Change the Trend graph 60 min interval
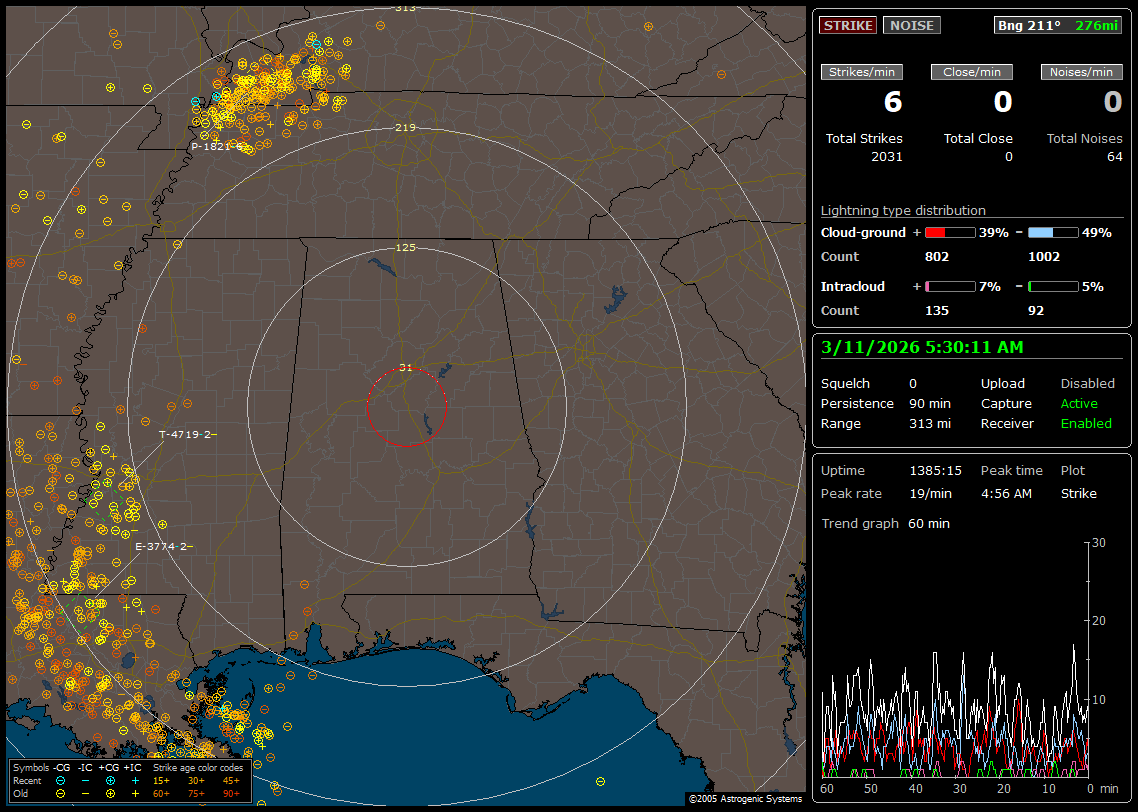Screen dimensions: 1138x812 928,524
